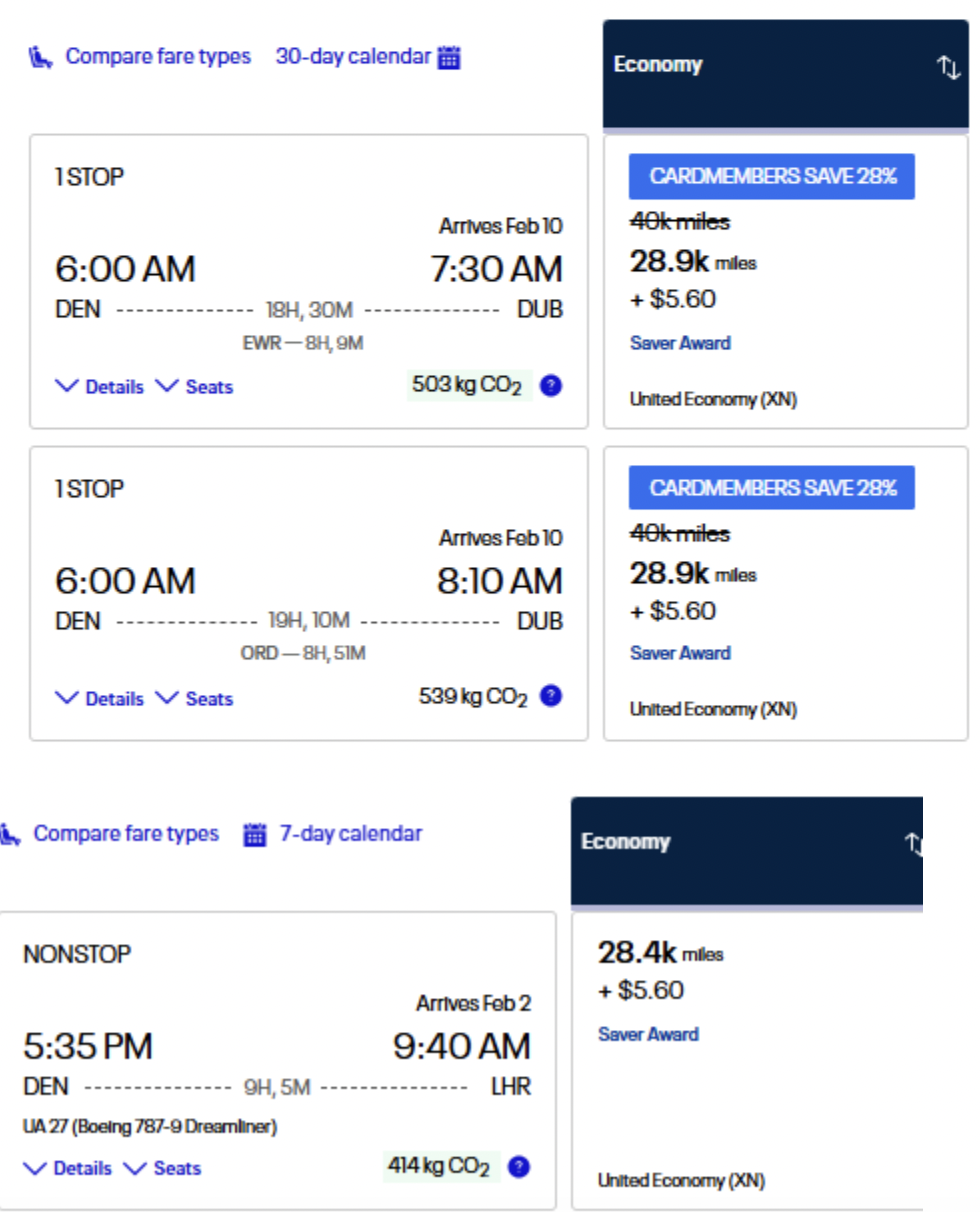Image resolution: width=980 pixels, height=1212 pixels.
Task: Open the 30-day calendar icon
Action: [x=450, y=57]
